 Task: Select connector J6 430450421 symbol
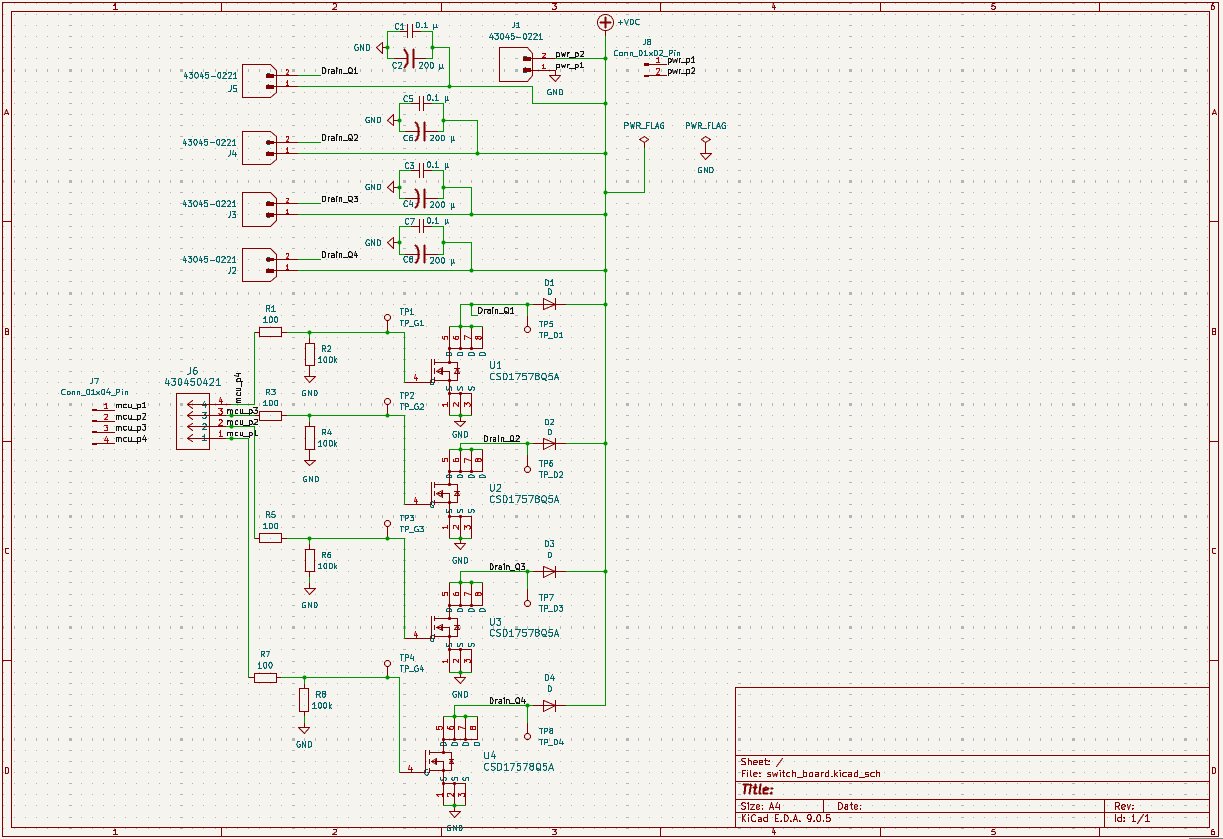[x=193, y=423]
